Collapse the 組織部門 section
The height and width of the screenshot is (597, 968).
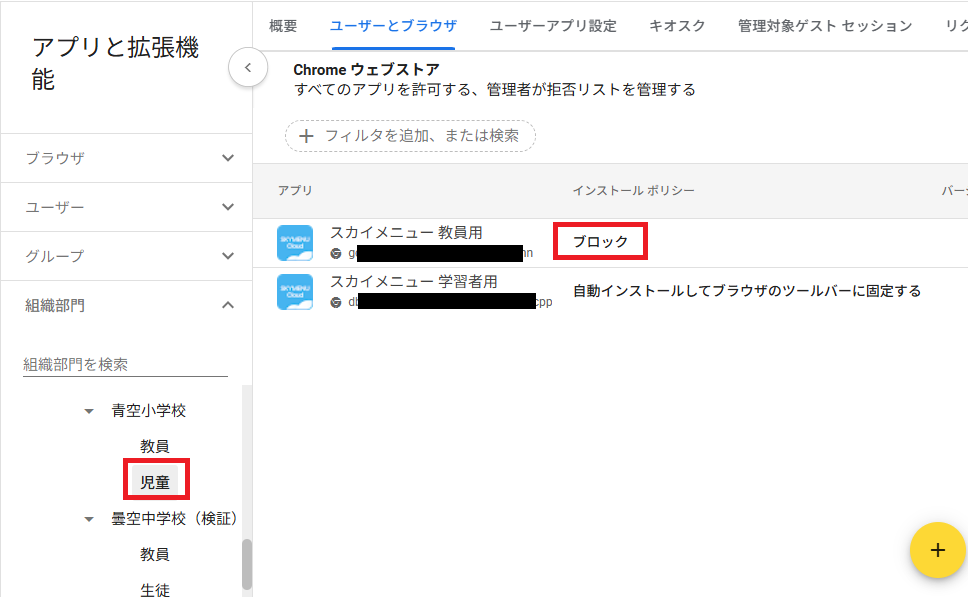228,305
